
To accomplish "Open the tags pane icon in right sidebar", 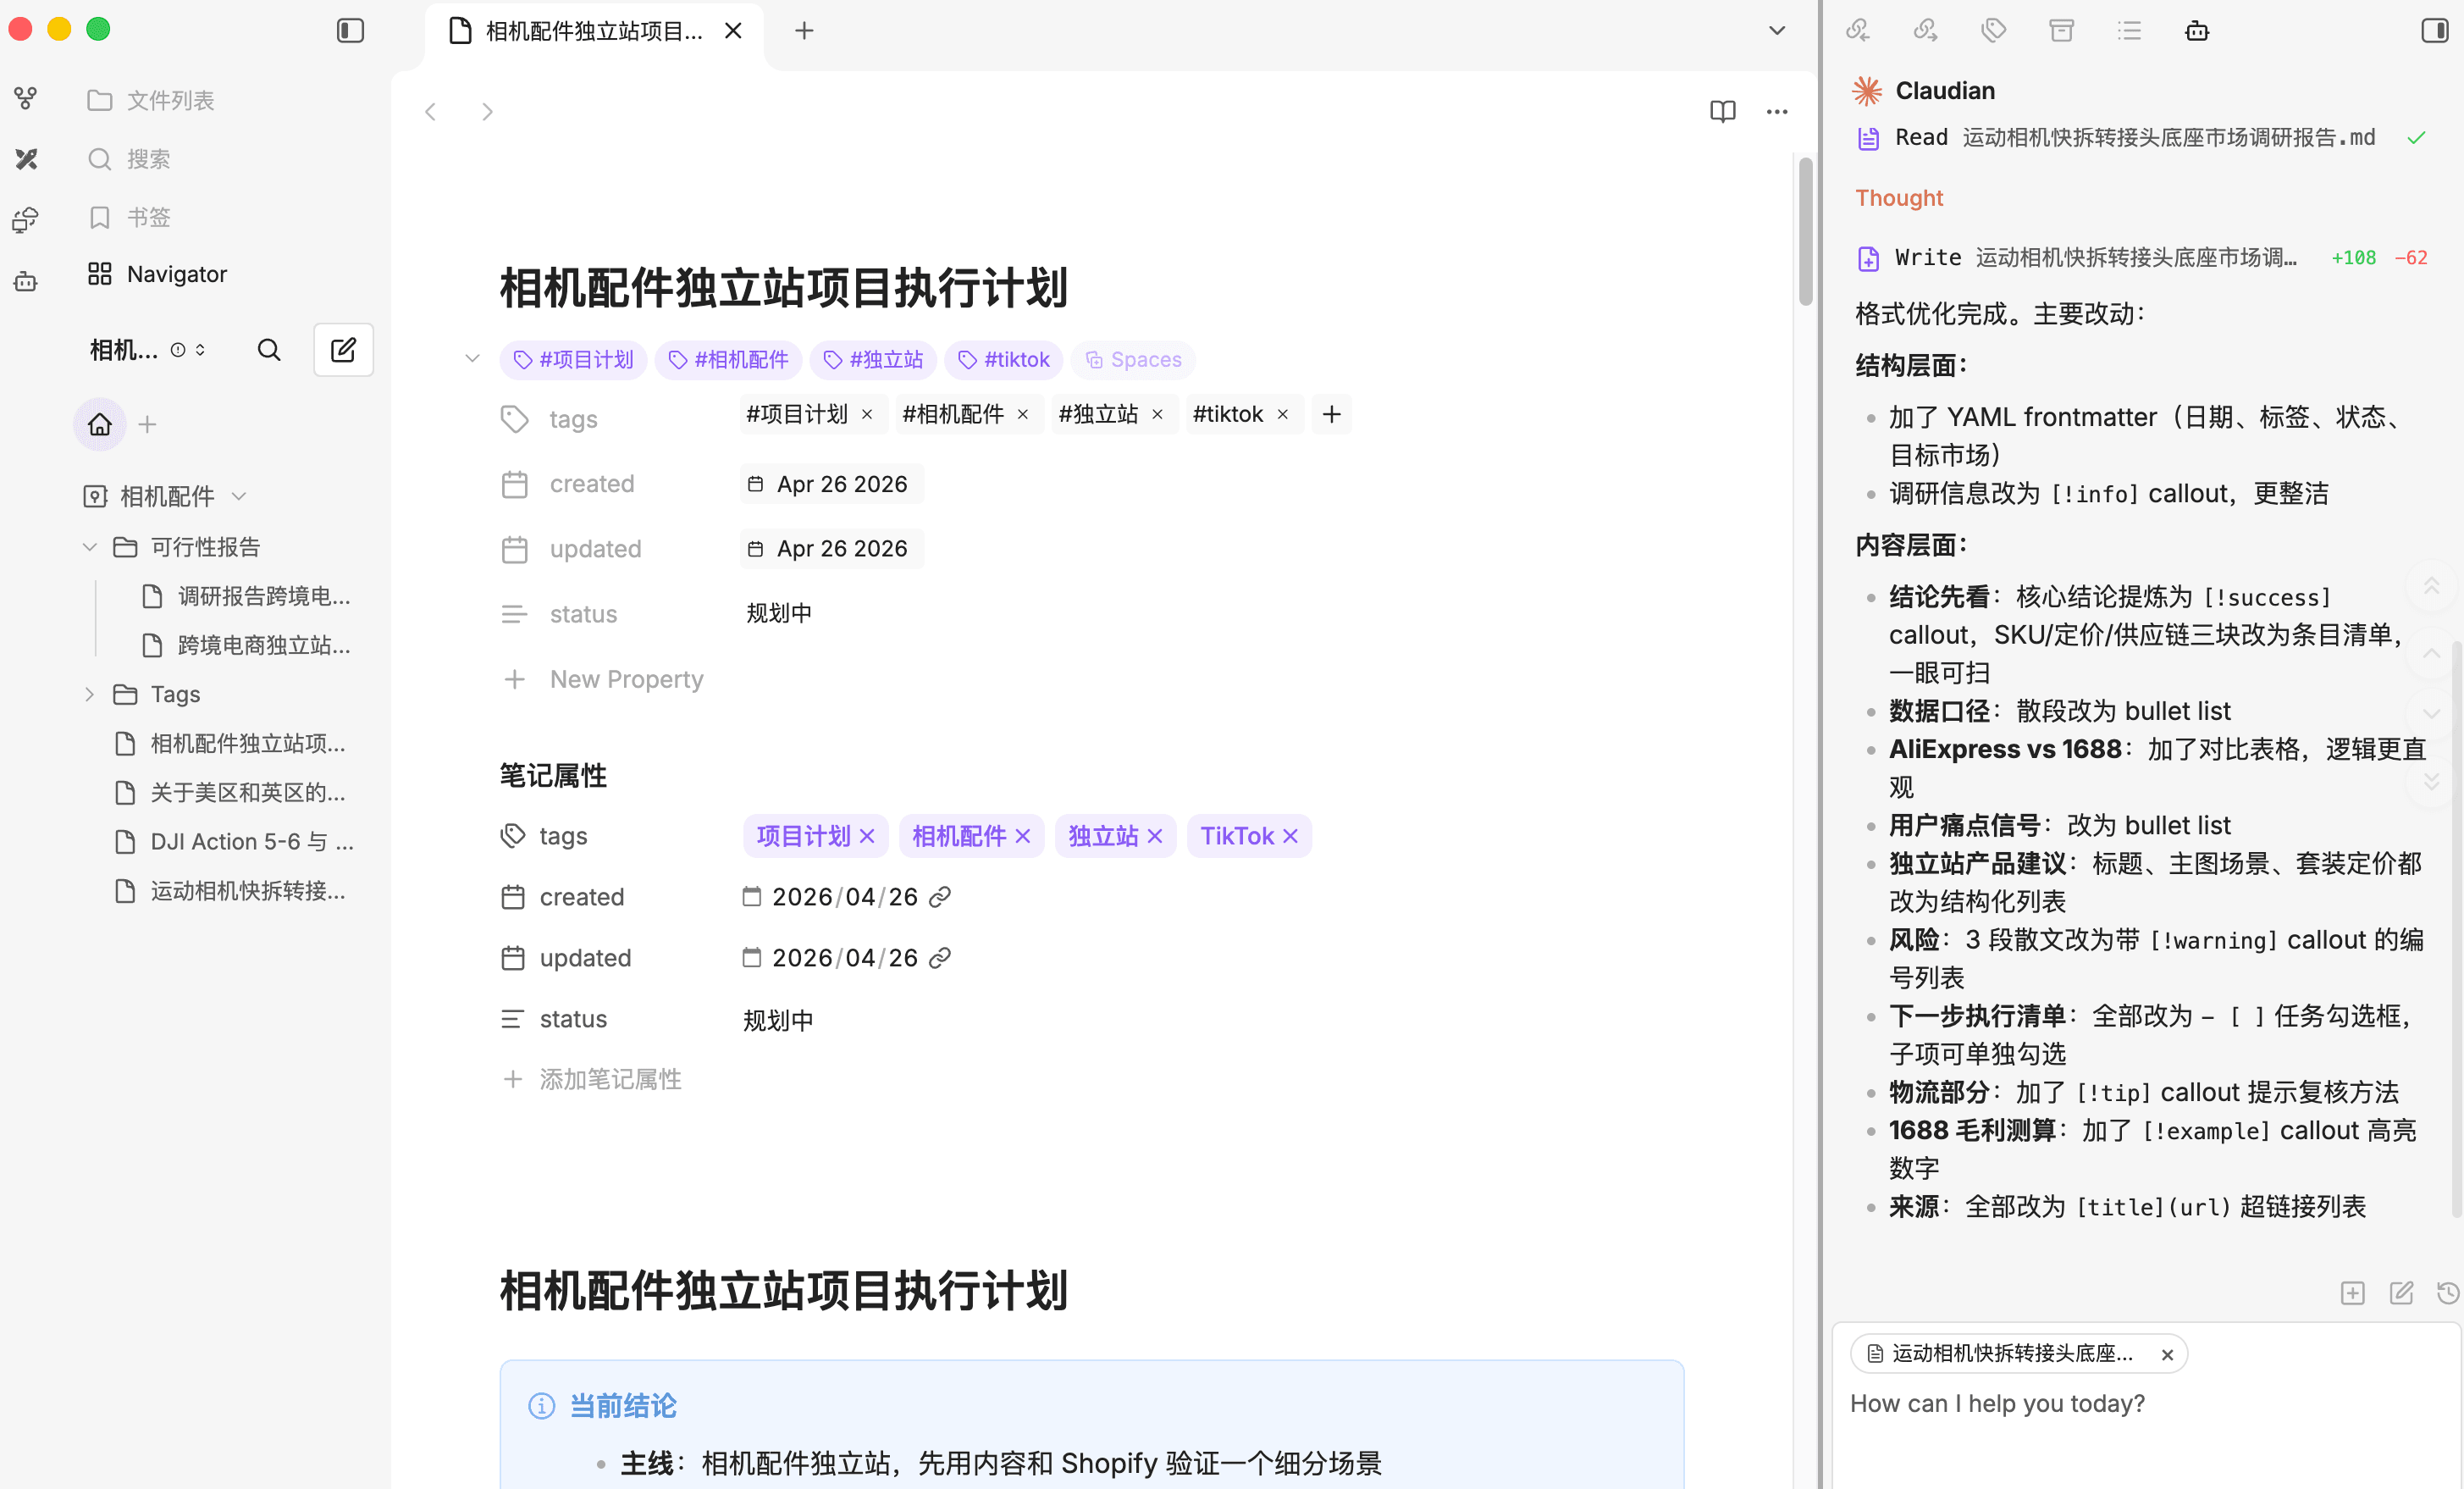I will coord(1994,31).
